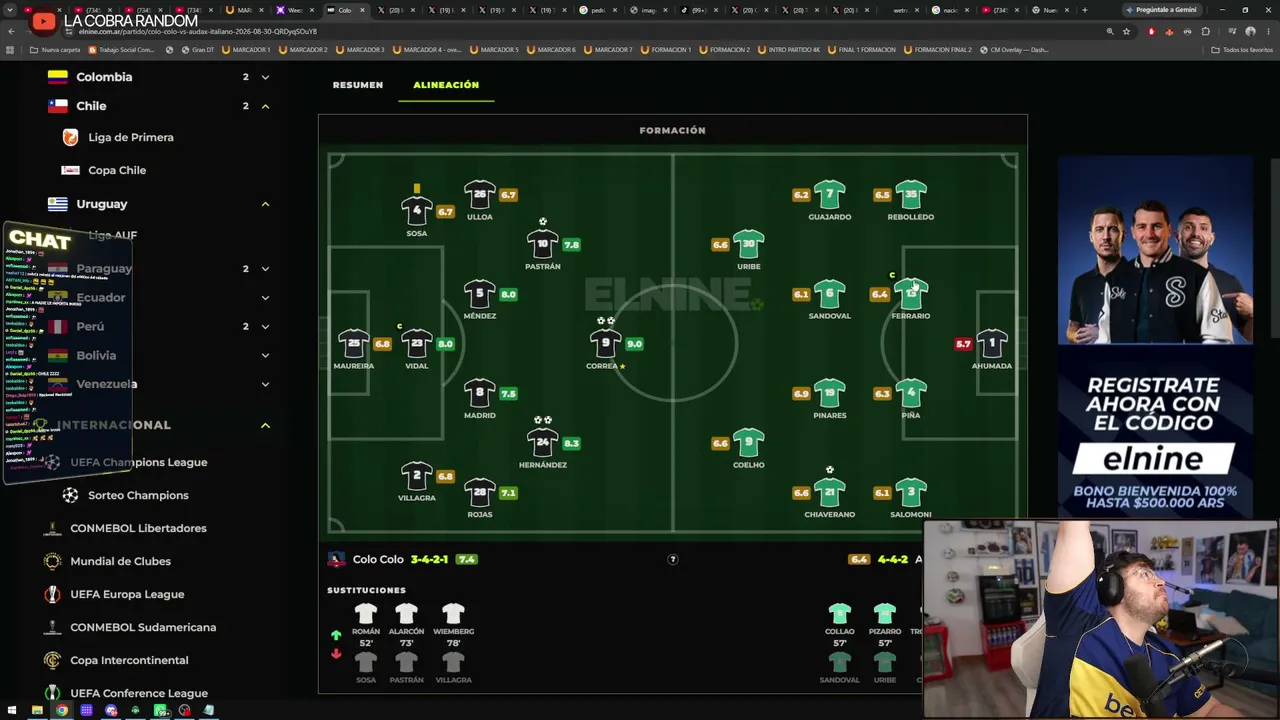Click the Chrome taskbar icon
The width and height of the screenshot is (1280, 720).
click(x=62, y=711)
